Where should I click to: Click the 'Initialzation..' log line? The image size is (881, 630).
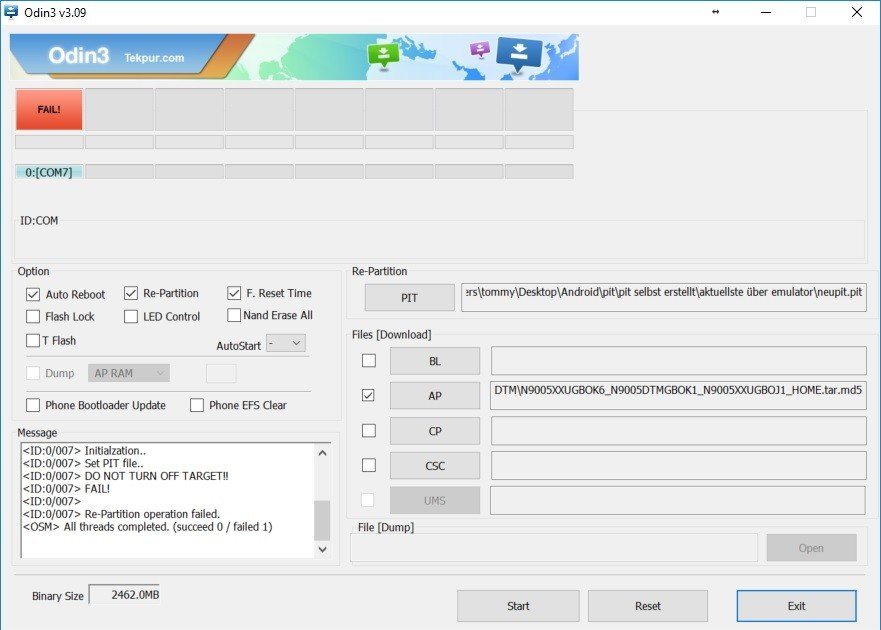coord(84,451)
